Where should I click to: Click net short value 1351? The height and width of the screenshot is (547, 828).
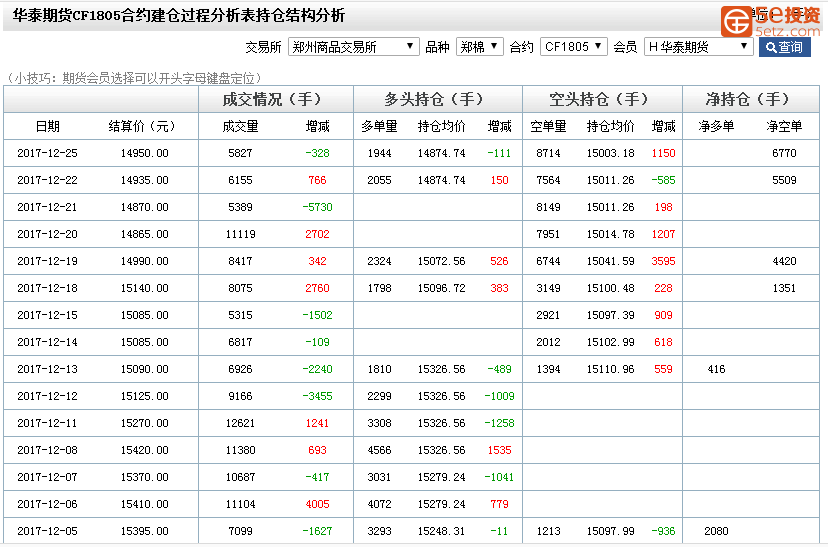(x=784, y=288)
